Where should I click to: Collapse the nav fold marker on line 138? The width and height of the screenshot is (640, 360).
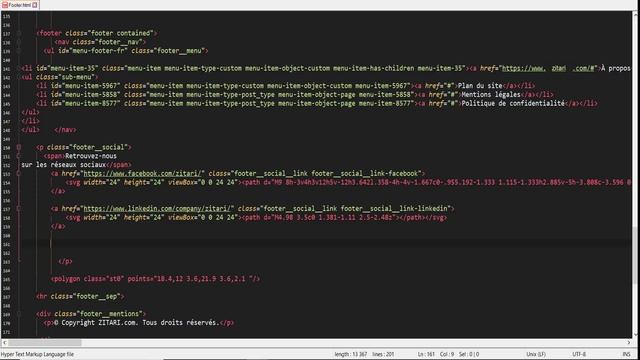click(19, 42)
